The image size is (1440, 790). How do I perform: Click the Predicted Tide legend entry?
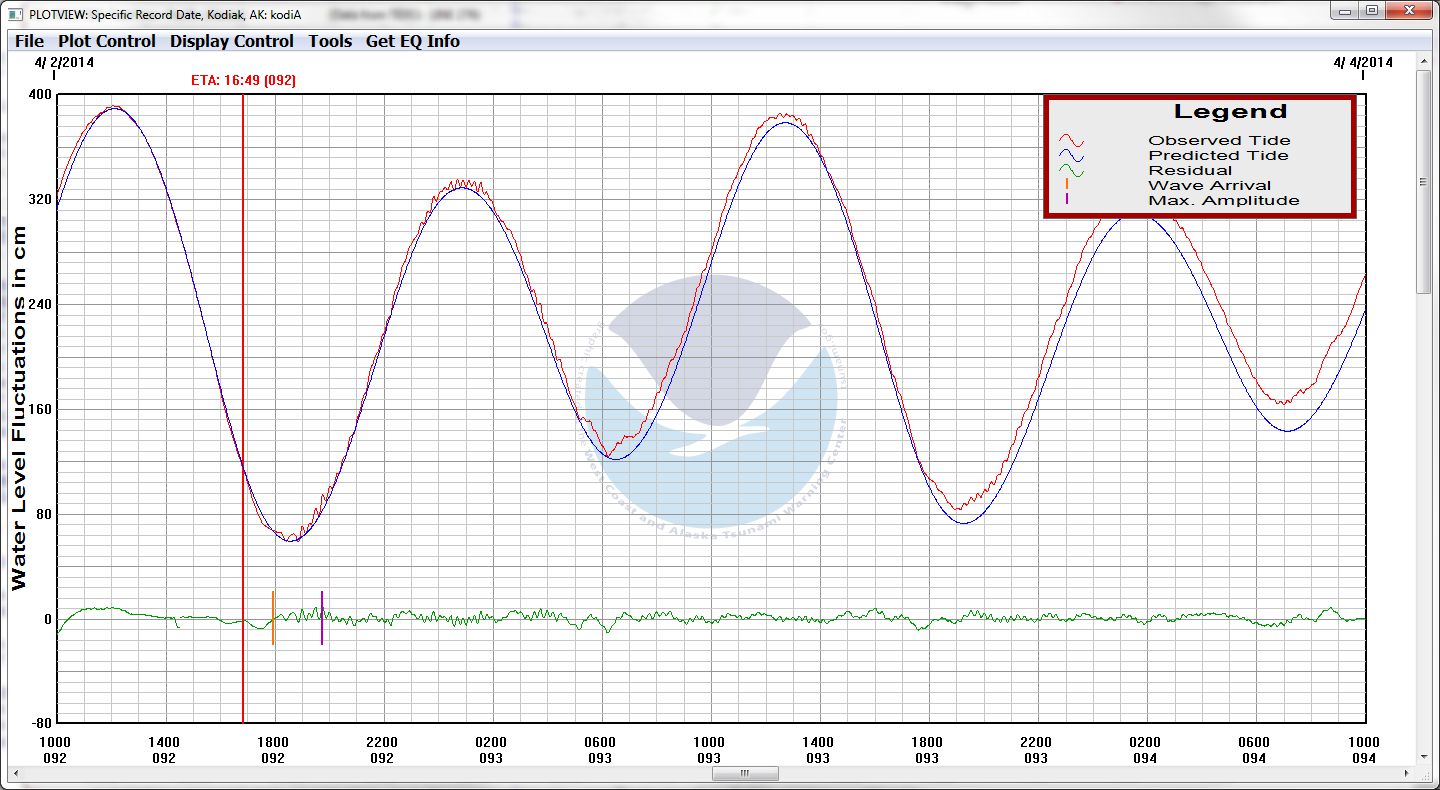tap(1218, 155)
